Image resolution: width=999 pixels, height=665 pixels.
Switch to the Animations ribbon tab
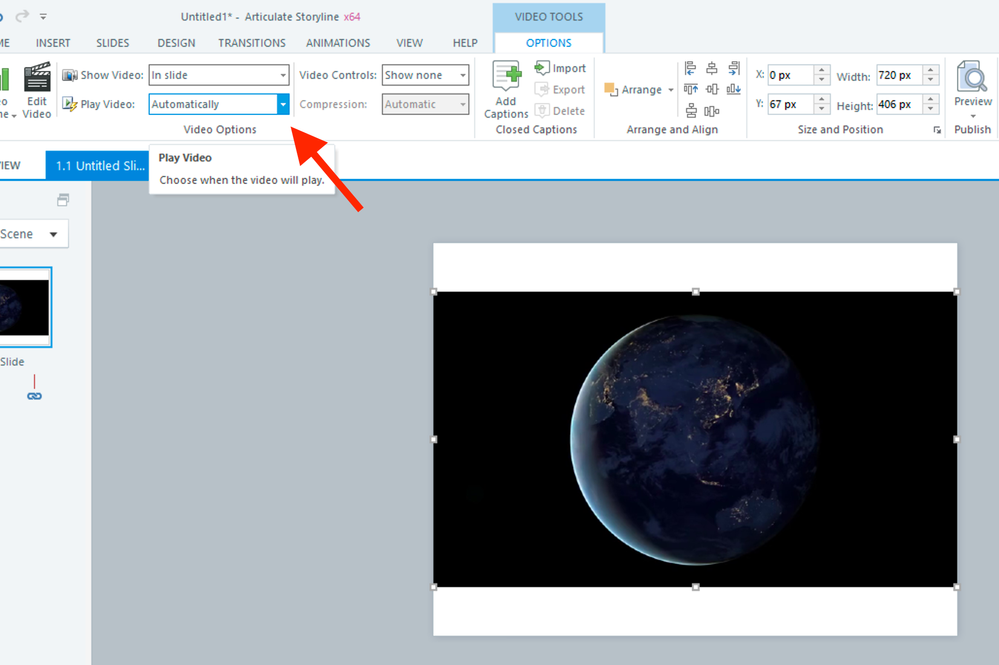point(338,43)
